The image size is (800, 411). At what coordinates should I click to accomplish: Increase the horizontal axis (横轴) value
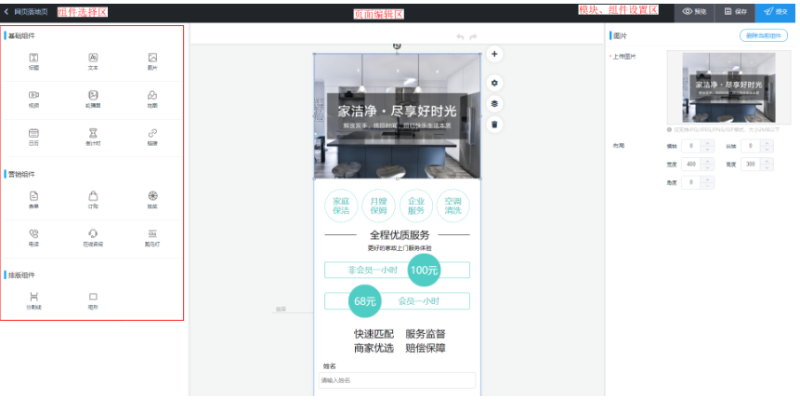[707, 143]
